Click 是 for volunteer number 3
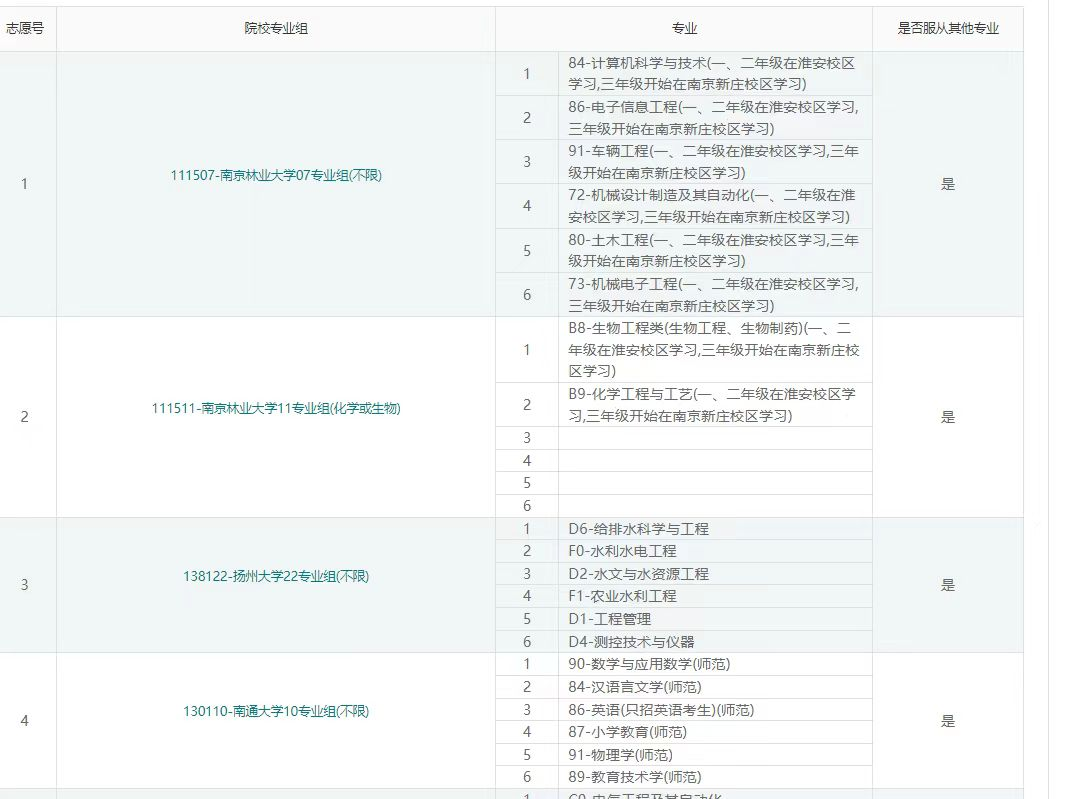 tap(947, 586)
